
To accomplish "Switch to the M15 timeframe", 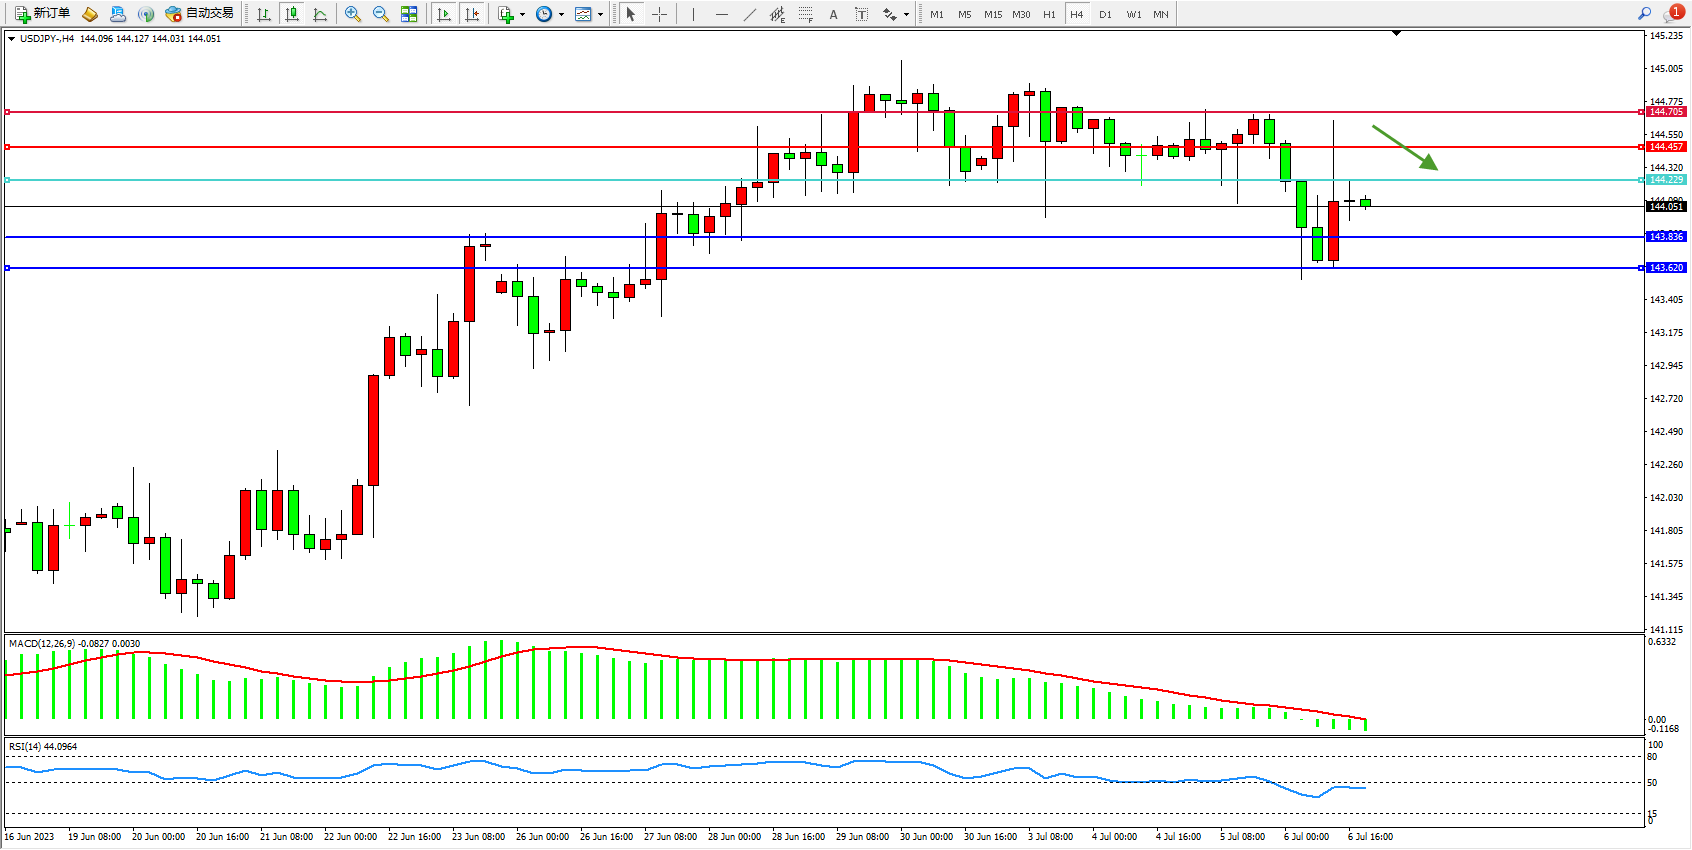I will click(992, 14).
